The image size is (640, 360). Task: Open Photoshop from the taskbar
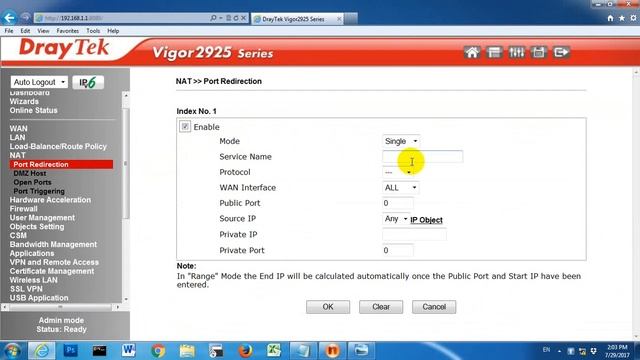[71, 351]
